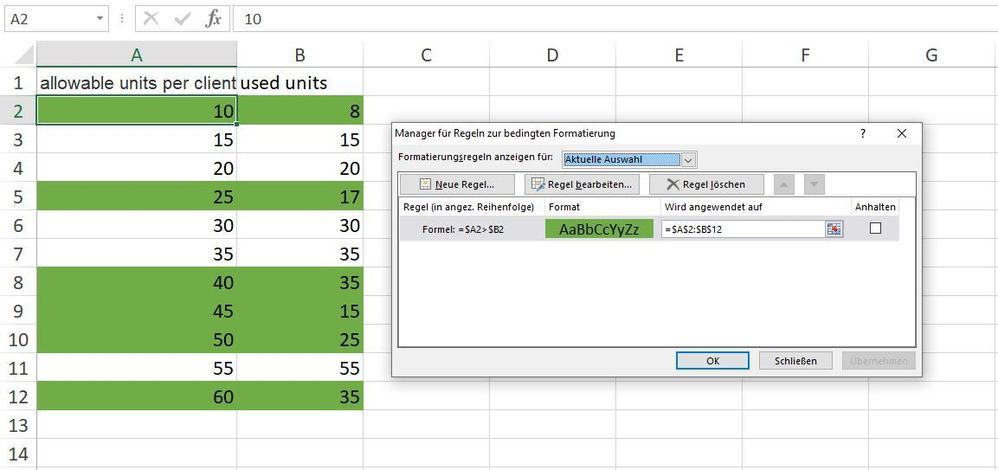Move the rule down with the arrow
The width and height of the screenshot is (998, 470).
click(814, 184)
